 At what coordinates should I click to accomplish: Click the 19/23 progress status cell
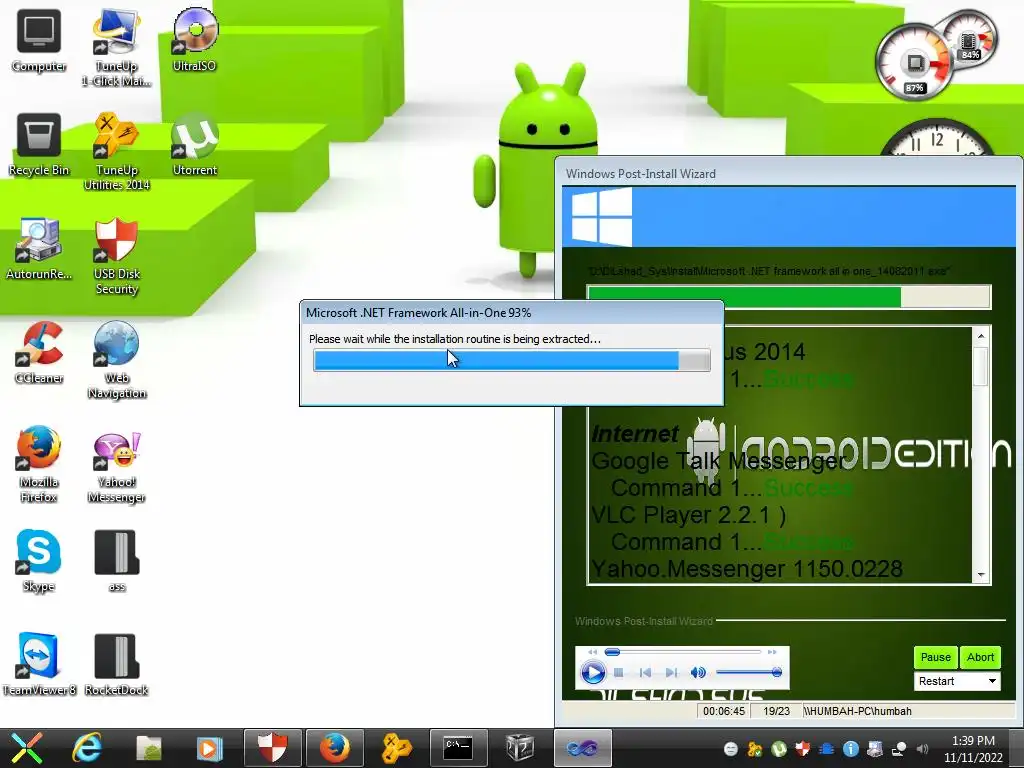(776, 711)
